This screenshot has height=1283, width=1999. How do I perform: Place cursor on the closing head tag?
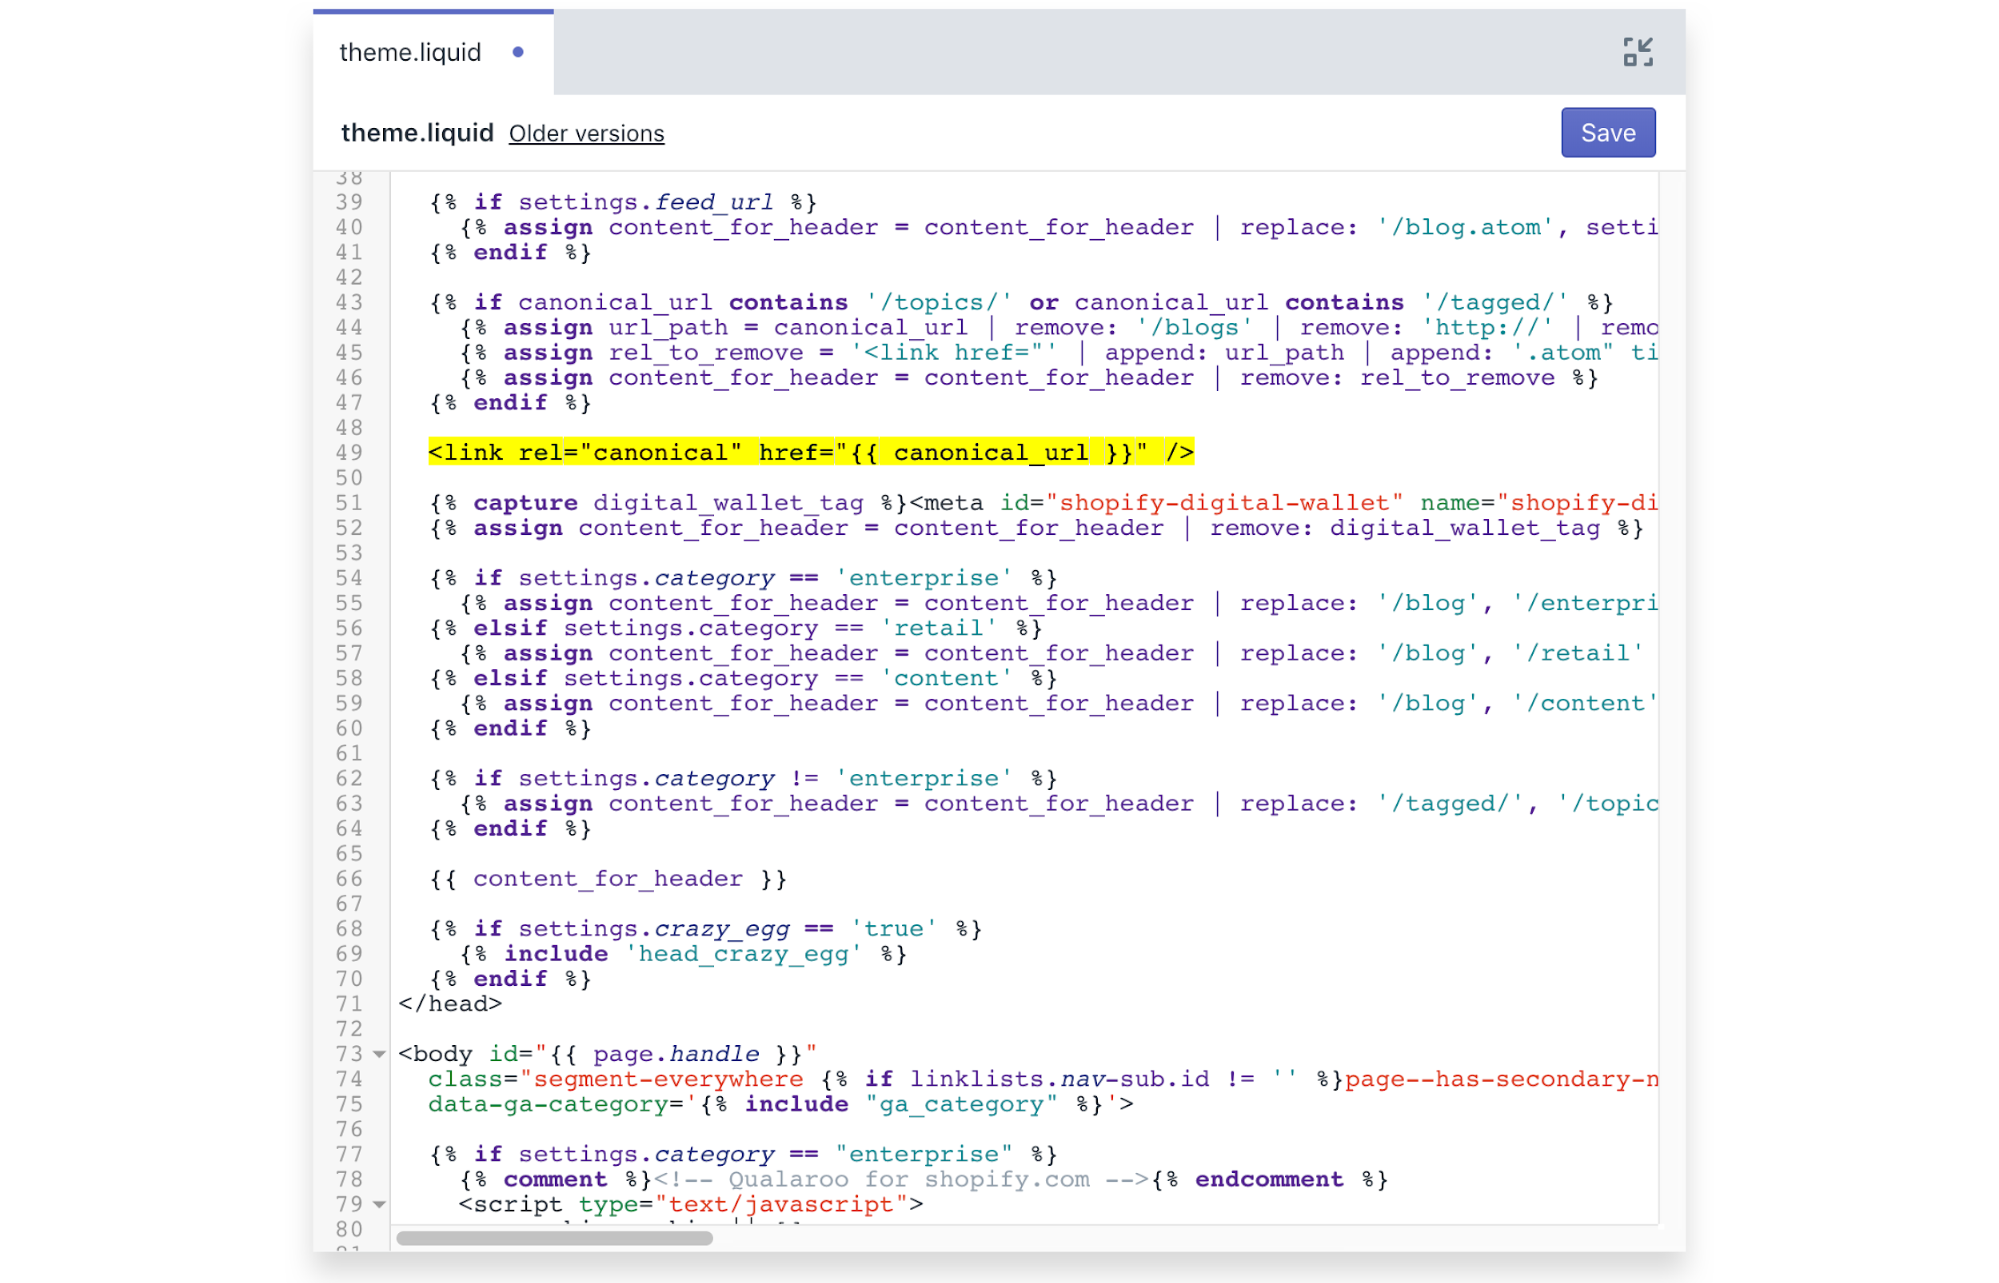tap(450, 1004)
